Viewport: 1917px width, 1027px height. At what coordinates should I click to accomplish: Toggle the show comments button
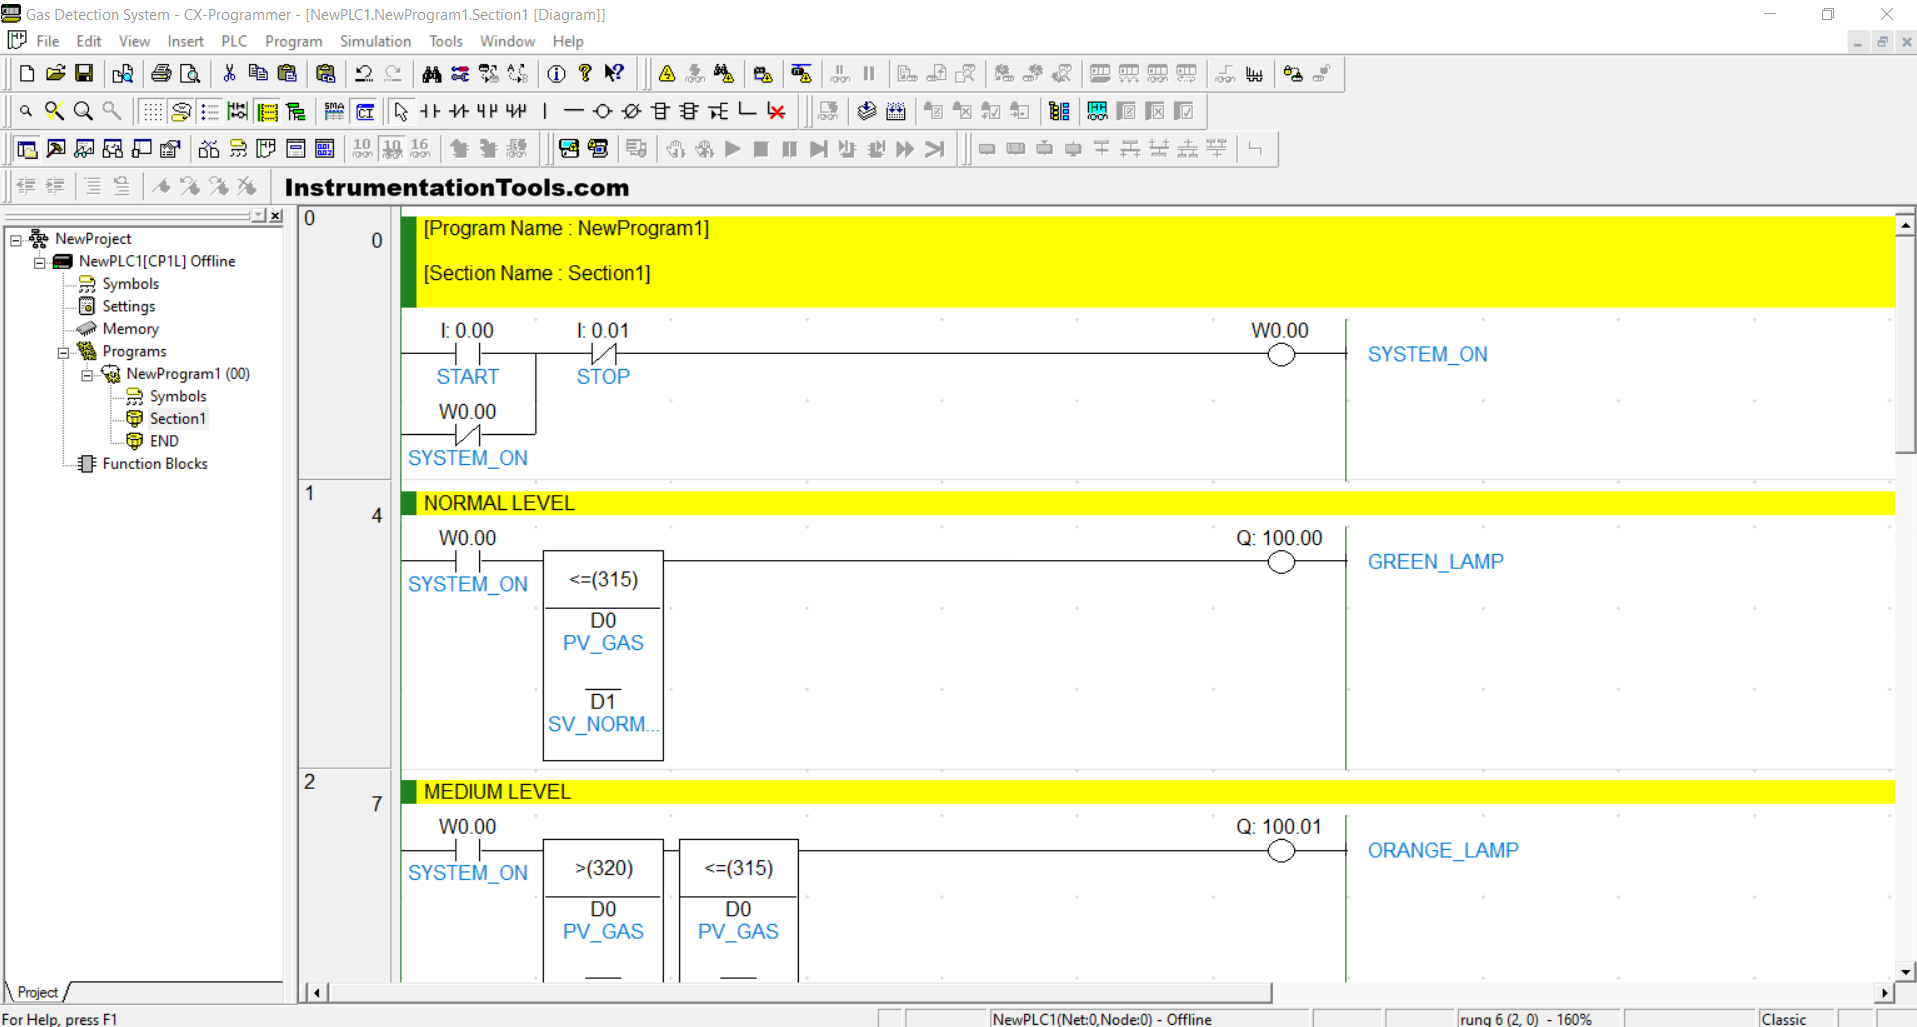coord(181,111)
